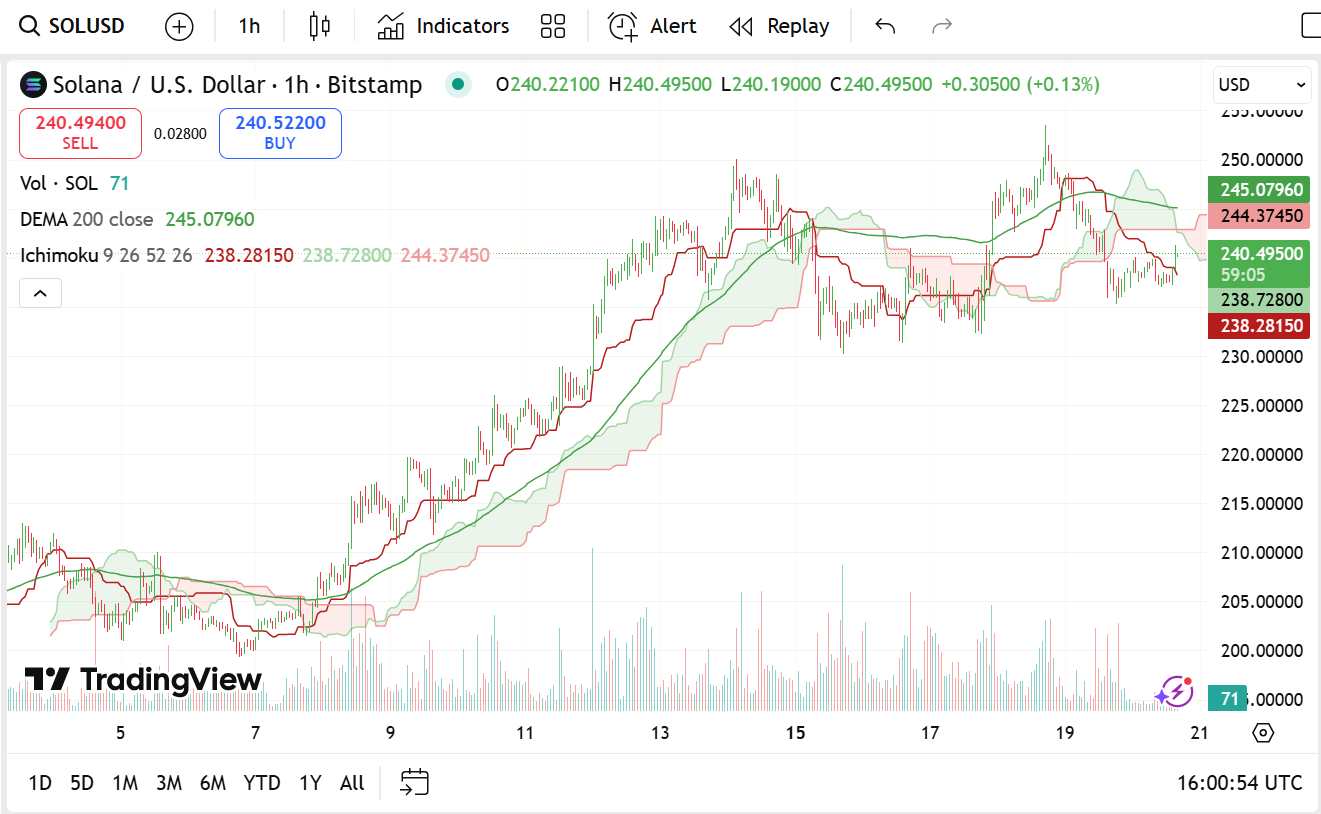
Task: Open the indicator templates grid icon
Action: (x=553, y=26)
